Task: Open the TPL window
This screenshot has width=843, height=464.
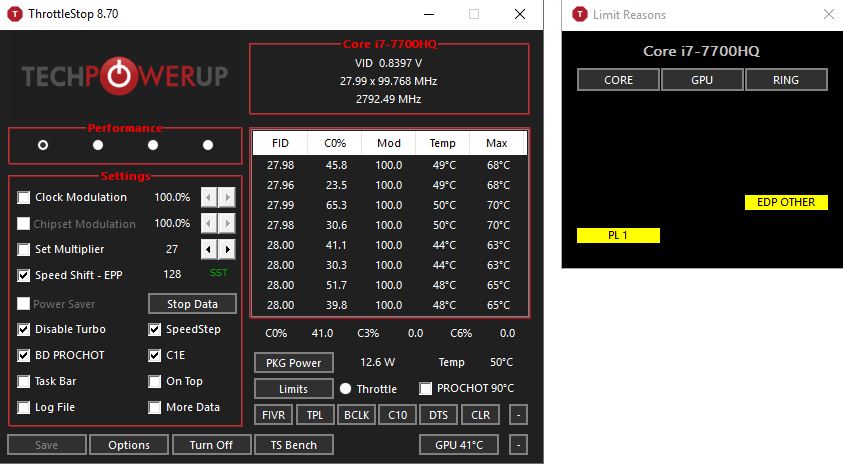Action: [315, 415]
